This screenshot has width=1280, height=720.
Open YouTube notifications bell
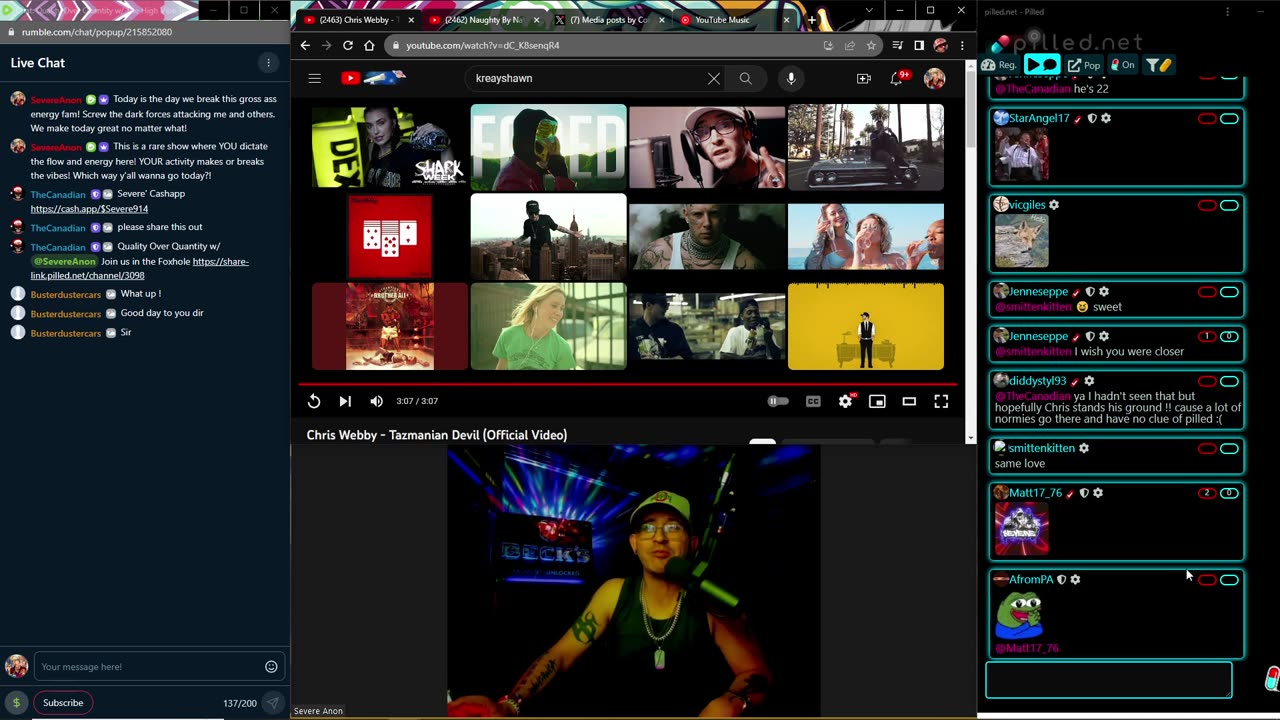click(x=897, y=78)
